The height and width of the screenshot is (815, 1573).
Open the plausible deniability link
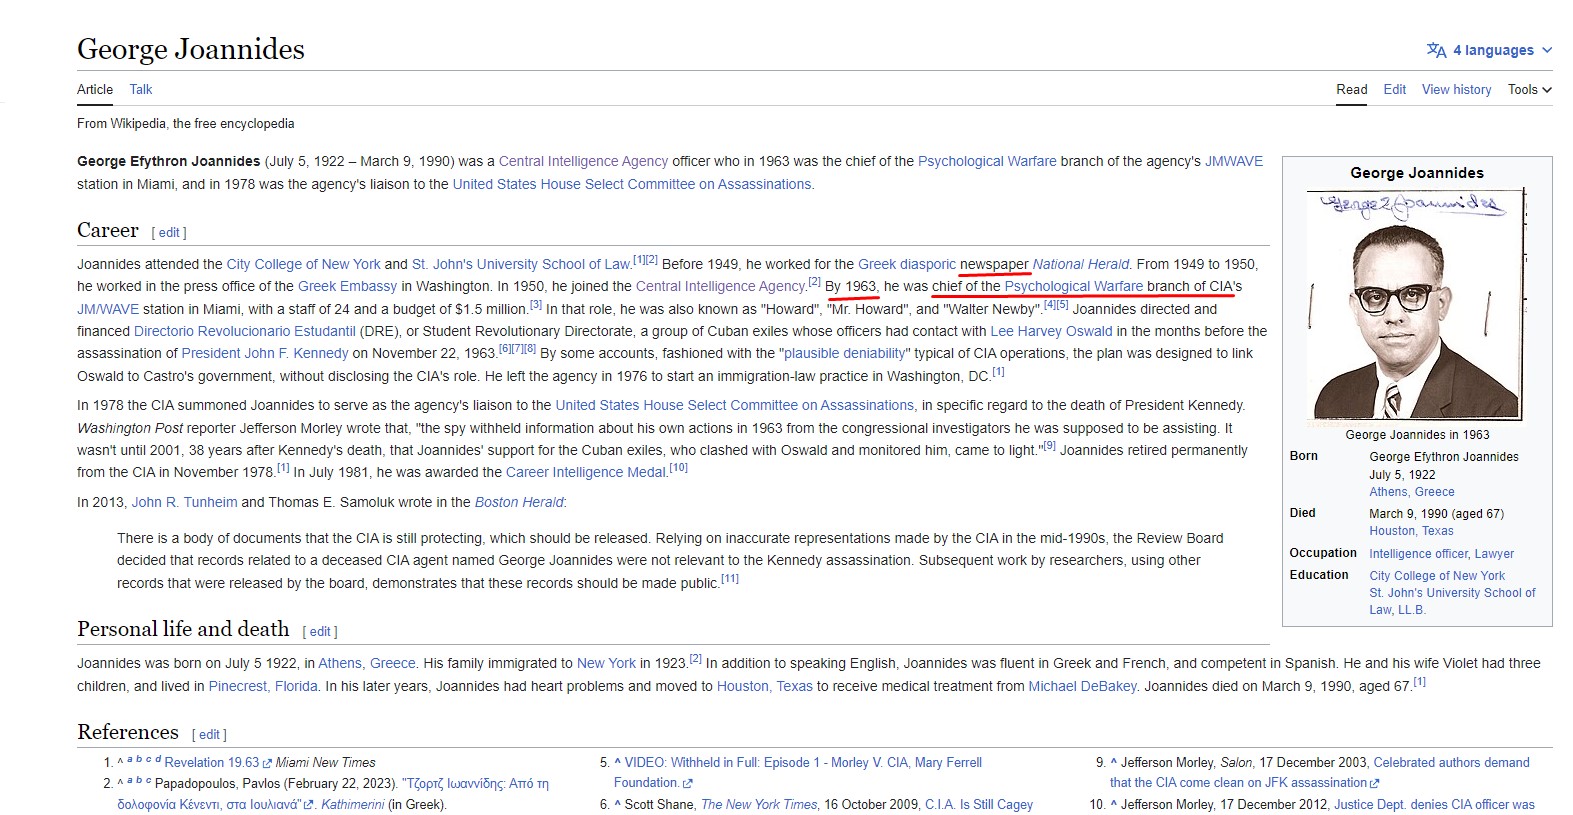click(x=845, y=353)
